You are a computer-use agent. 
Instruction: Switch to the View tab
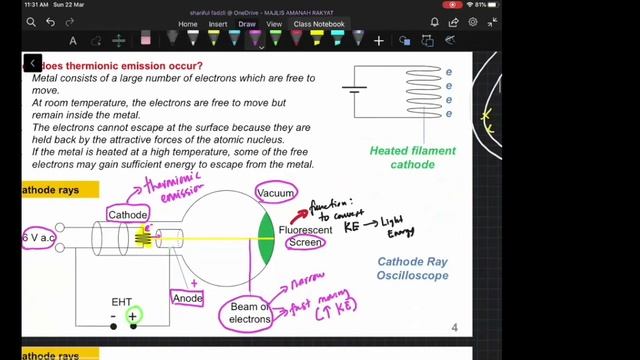[x=274, y=24]
